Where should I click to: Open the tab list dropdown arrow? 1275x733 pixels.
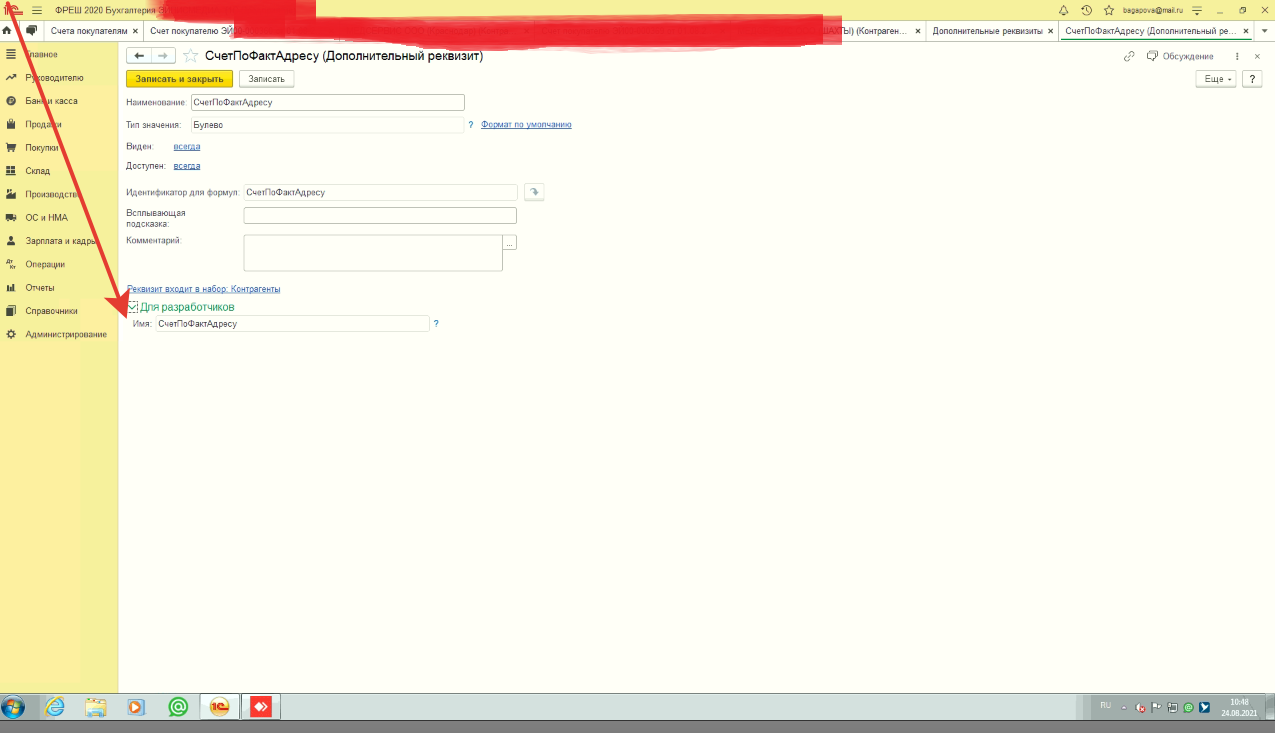(1263, 31)
